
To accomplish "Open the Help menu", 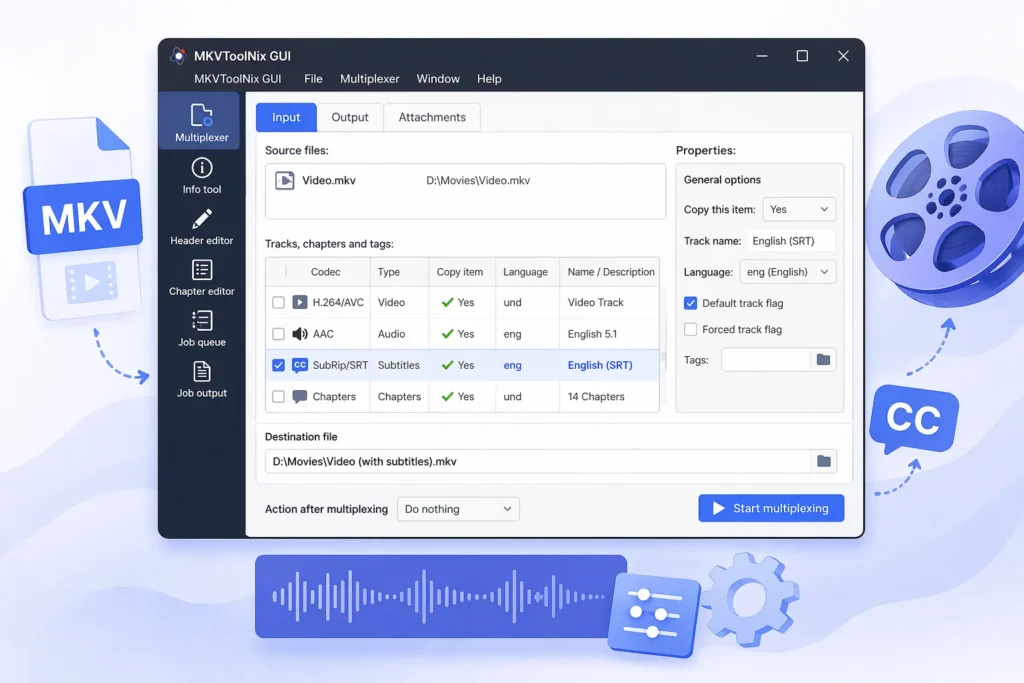I will tap(489, 79).
